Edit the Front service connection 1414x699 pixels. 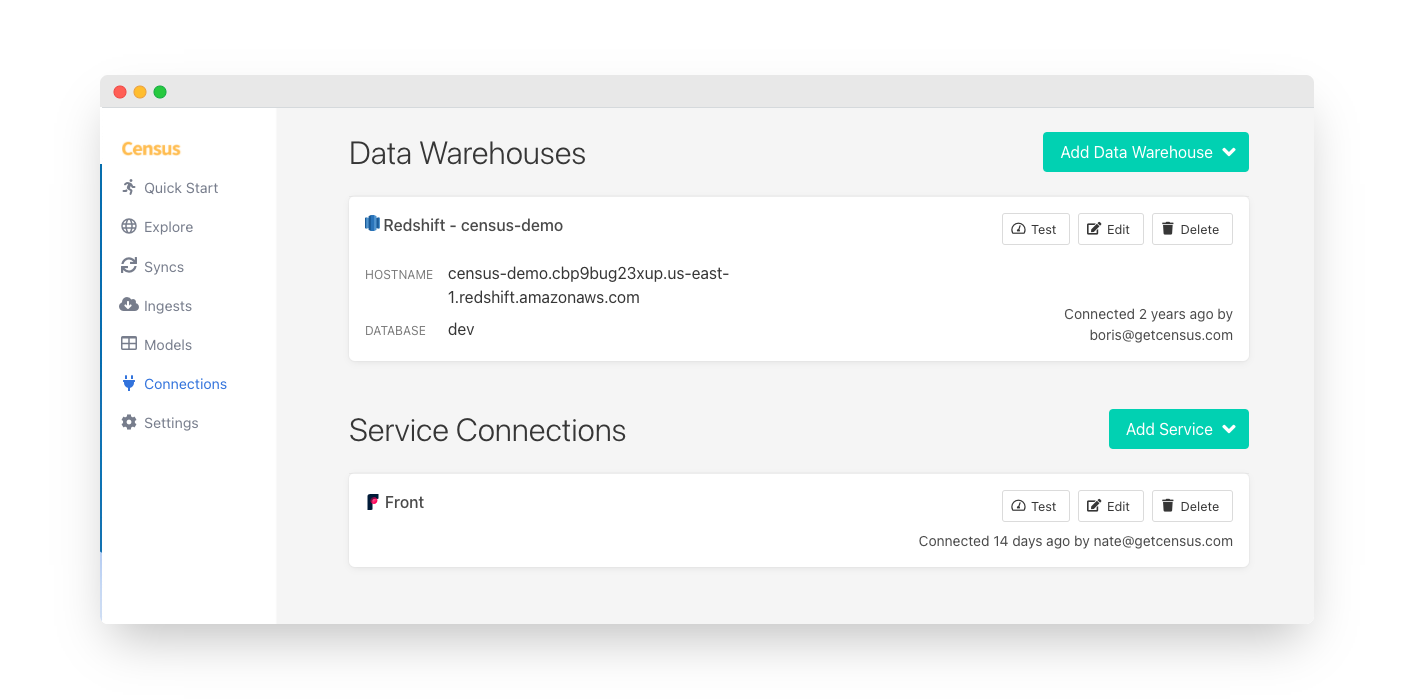pos(1110,506)
